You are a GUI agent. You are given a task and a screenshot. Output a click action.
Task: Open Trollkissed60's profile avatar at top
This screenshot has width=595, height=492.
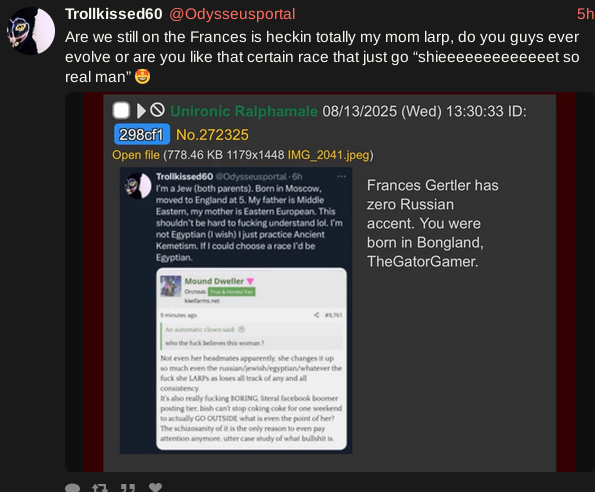pos(31,31)
